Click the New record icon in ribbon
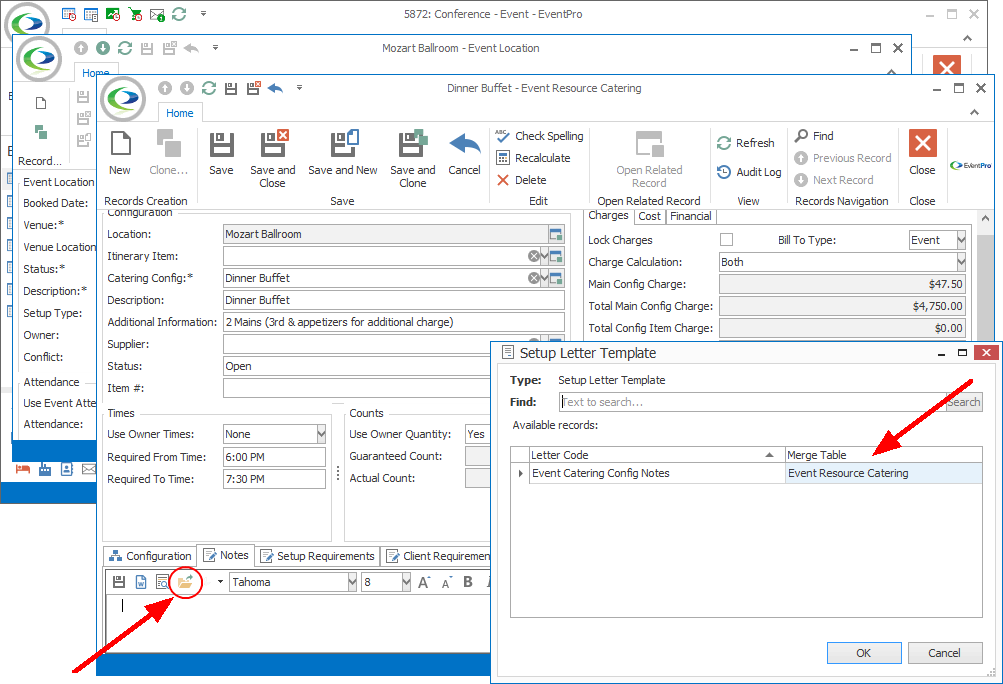The height and width of the screenshot is (684, 1003). [x=120, y=153]
